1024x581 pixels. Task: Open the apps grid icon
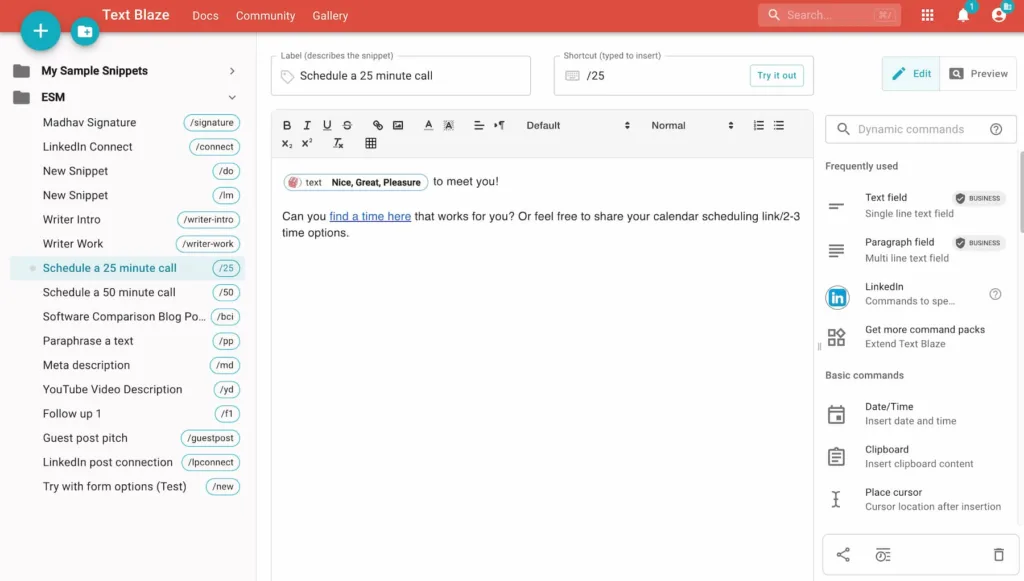pyautogui.click(x=927, y=15)
